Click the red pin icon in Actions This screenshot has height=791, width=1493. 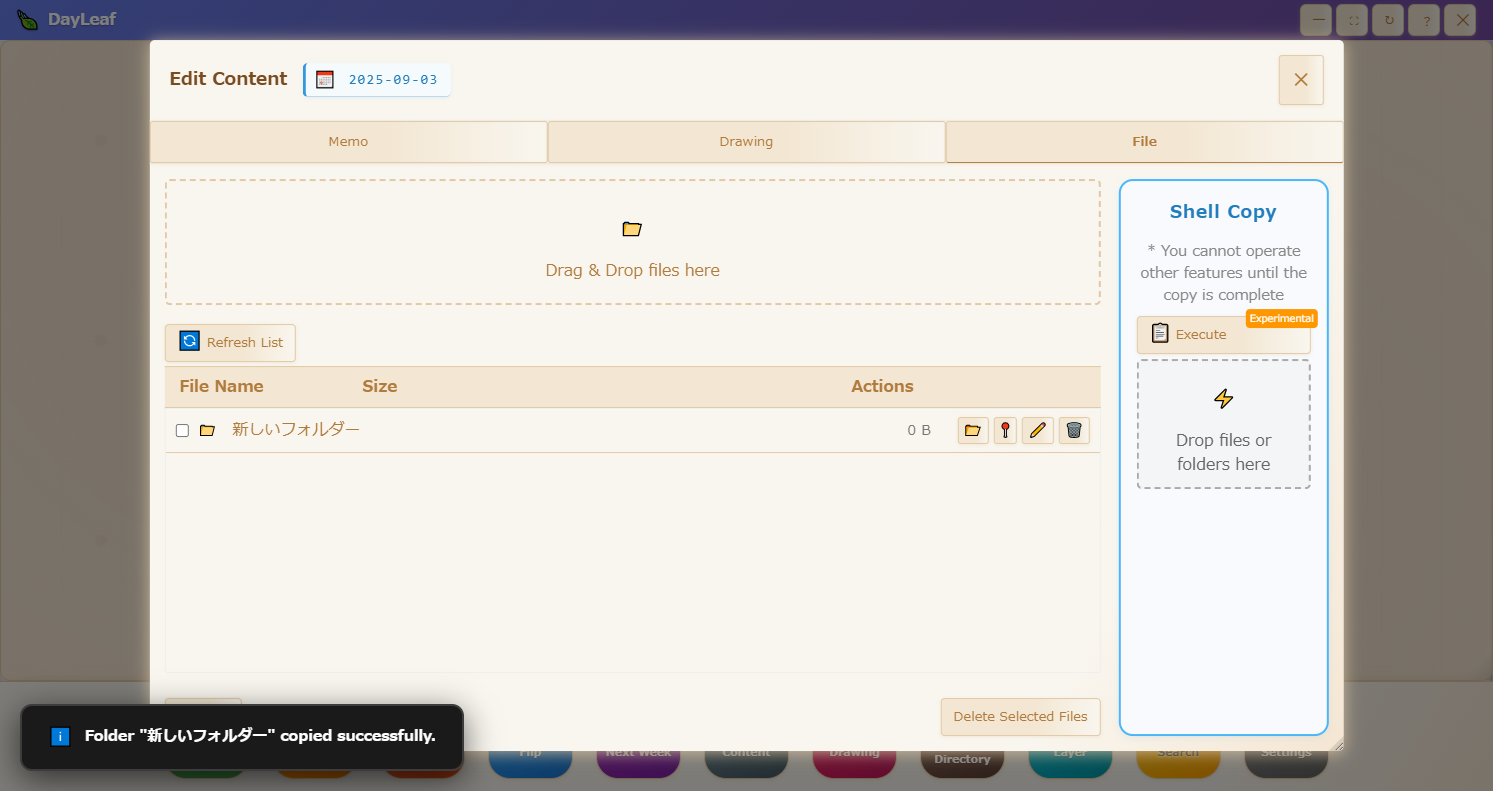point(1005,430)
